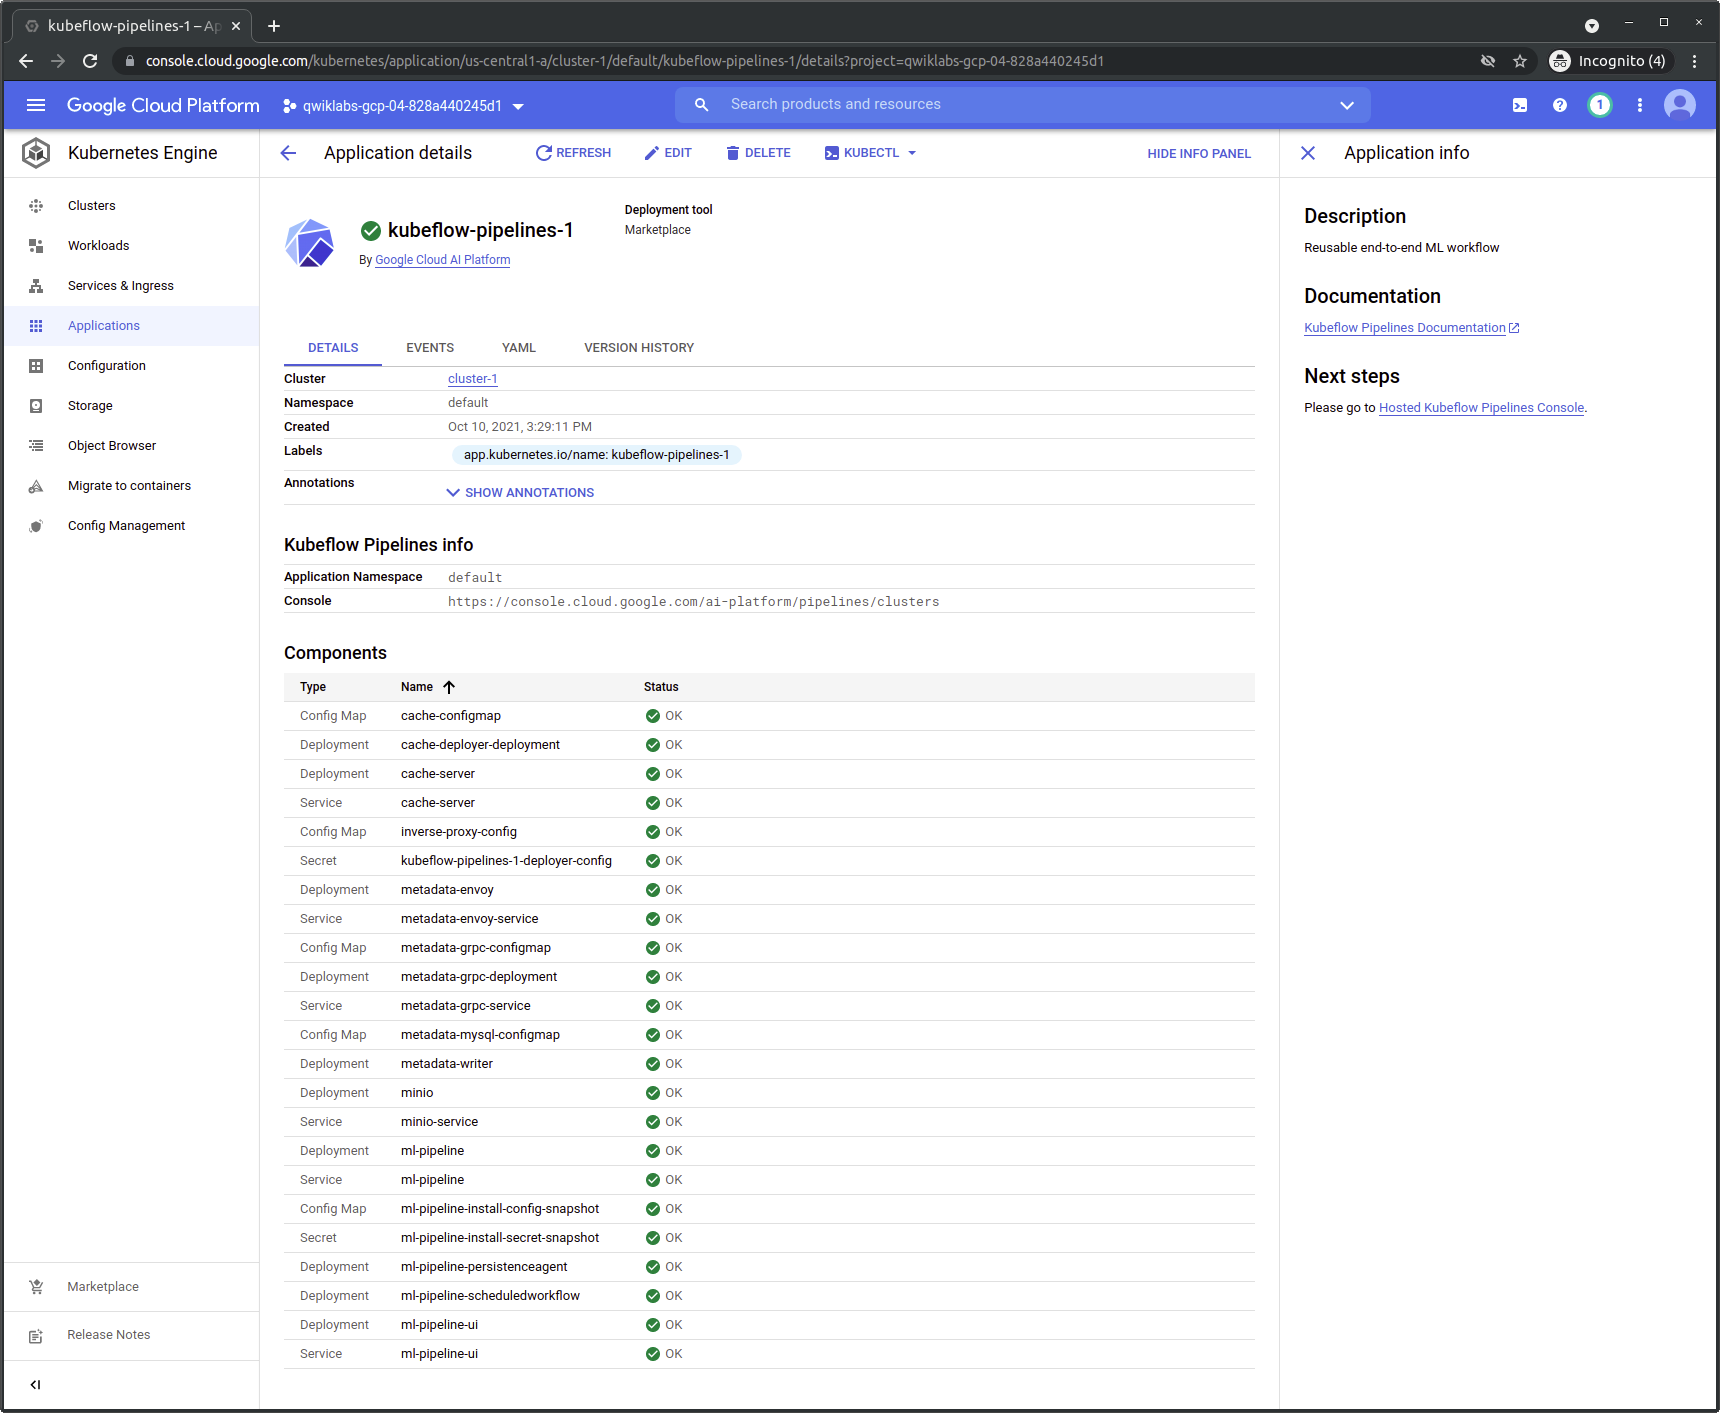
Task: Sort components by the Name column arrow
Action: point(449,687)
